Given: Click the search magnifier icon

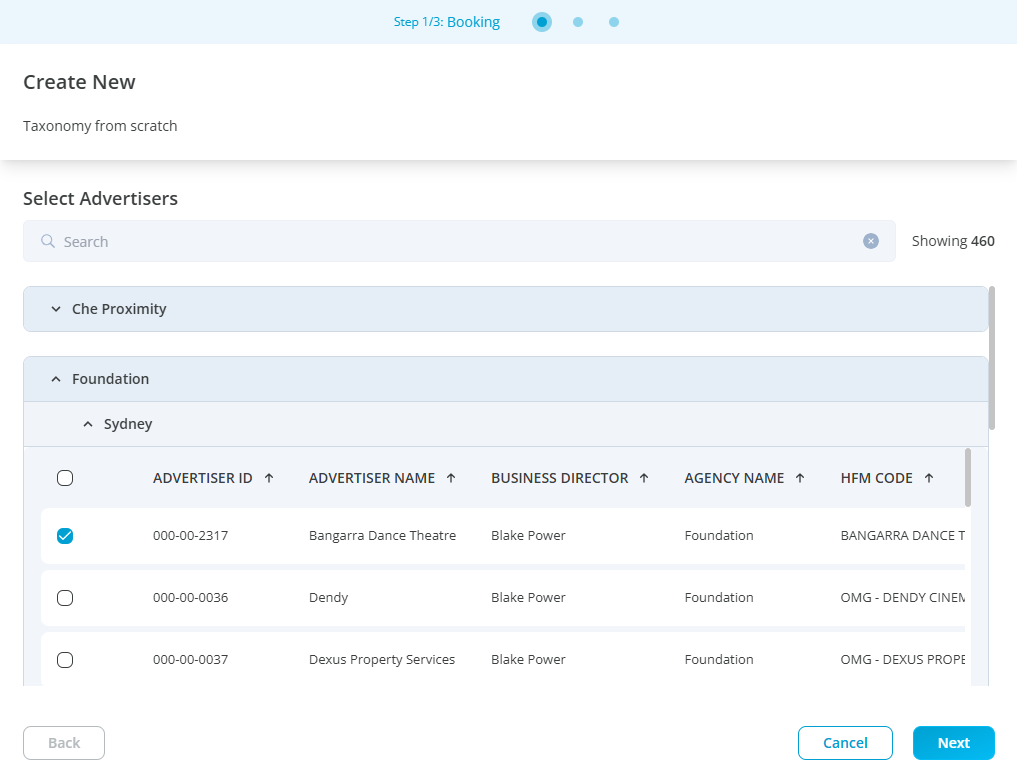Looking at the screenshot, I should (47, 241).
